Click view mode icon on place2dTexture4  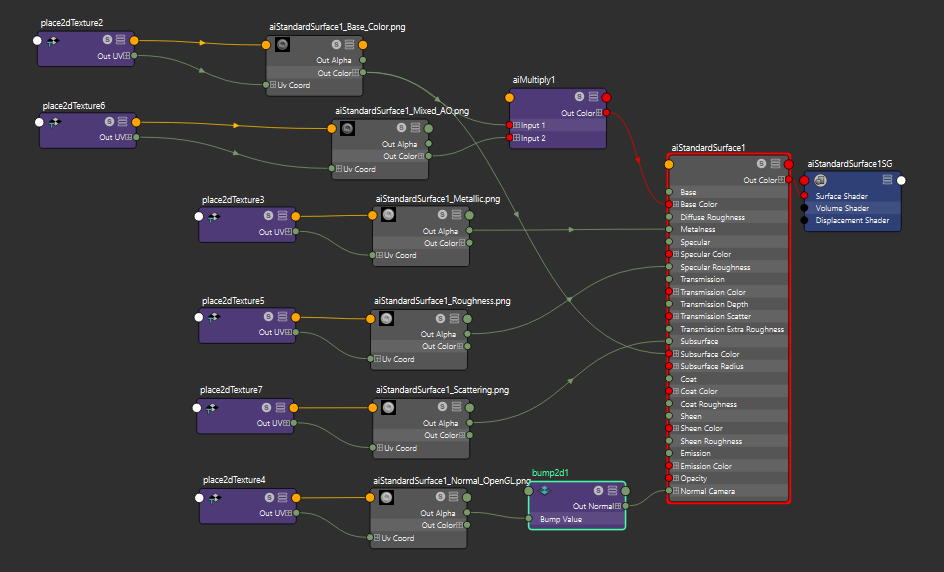pyautogui.click(x=282, y=497)
